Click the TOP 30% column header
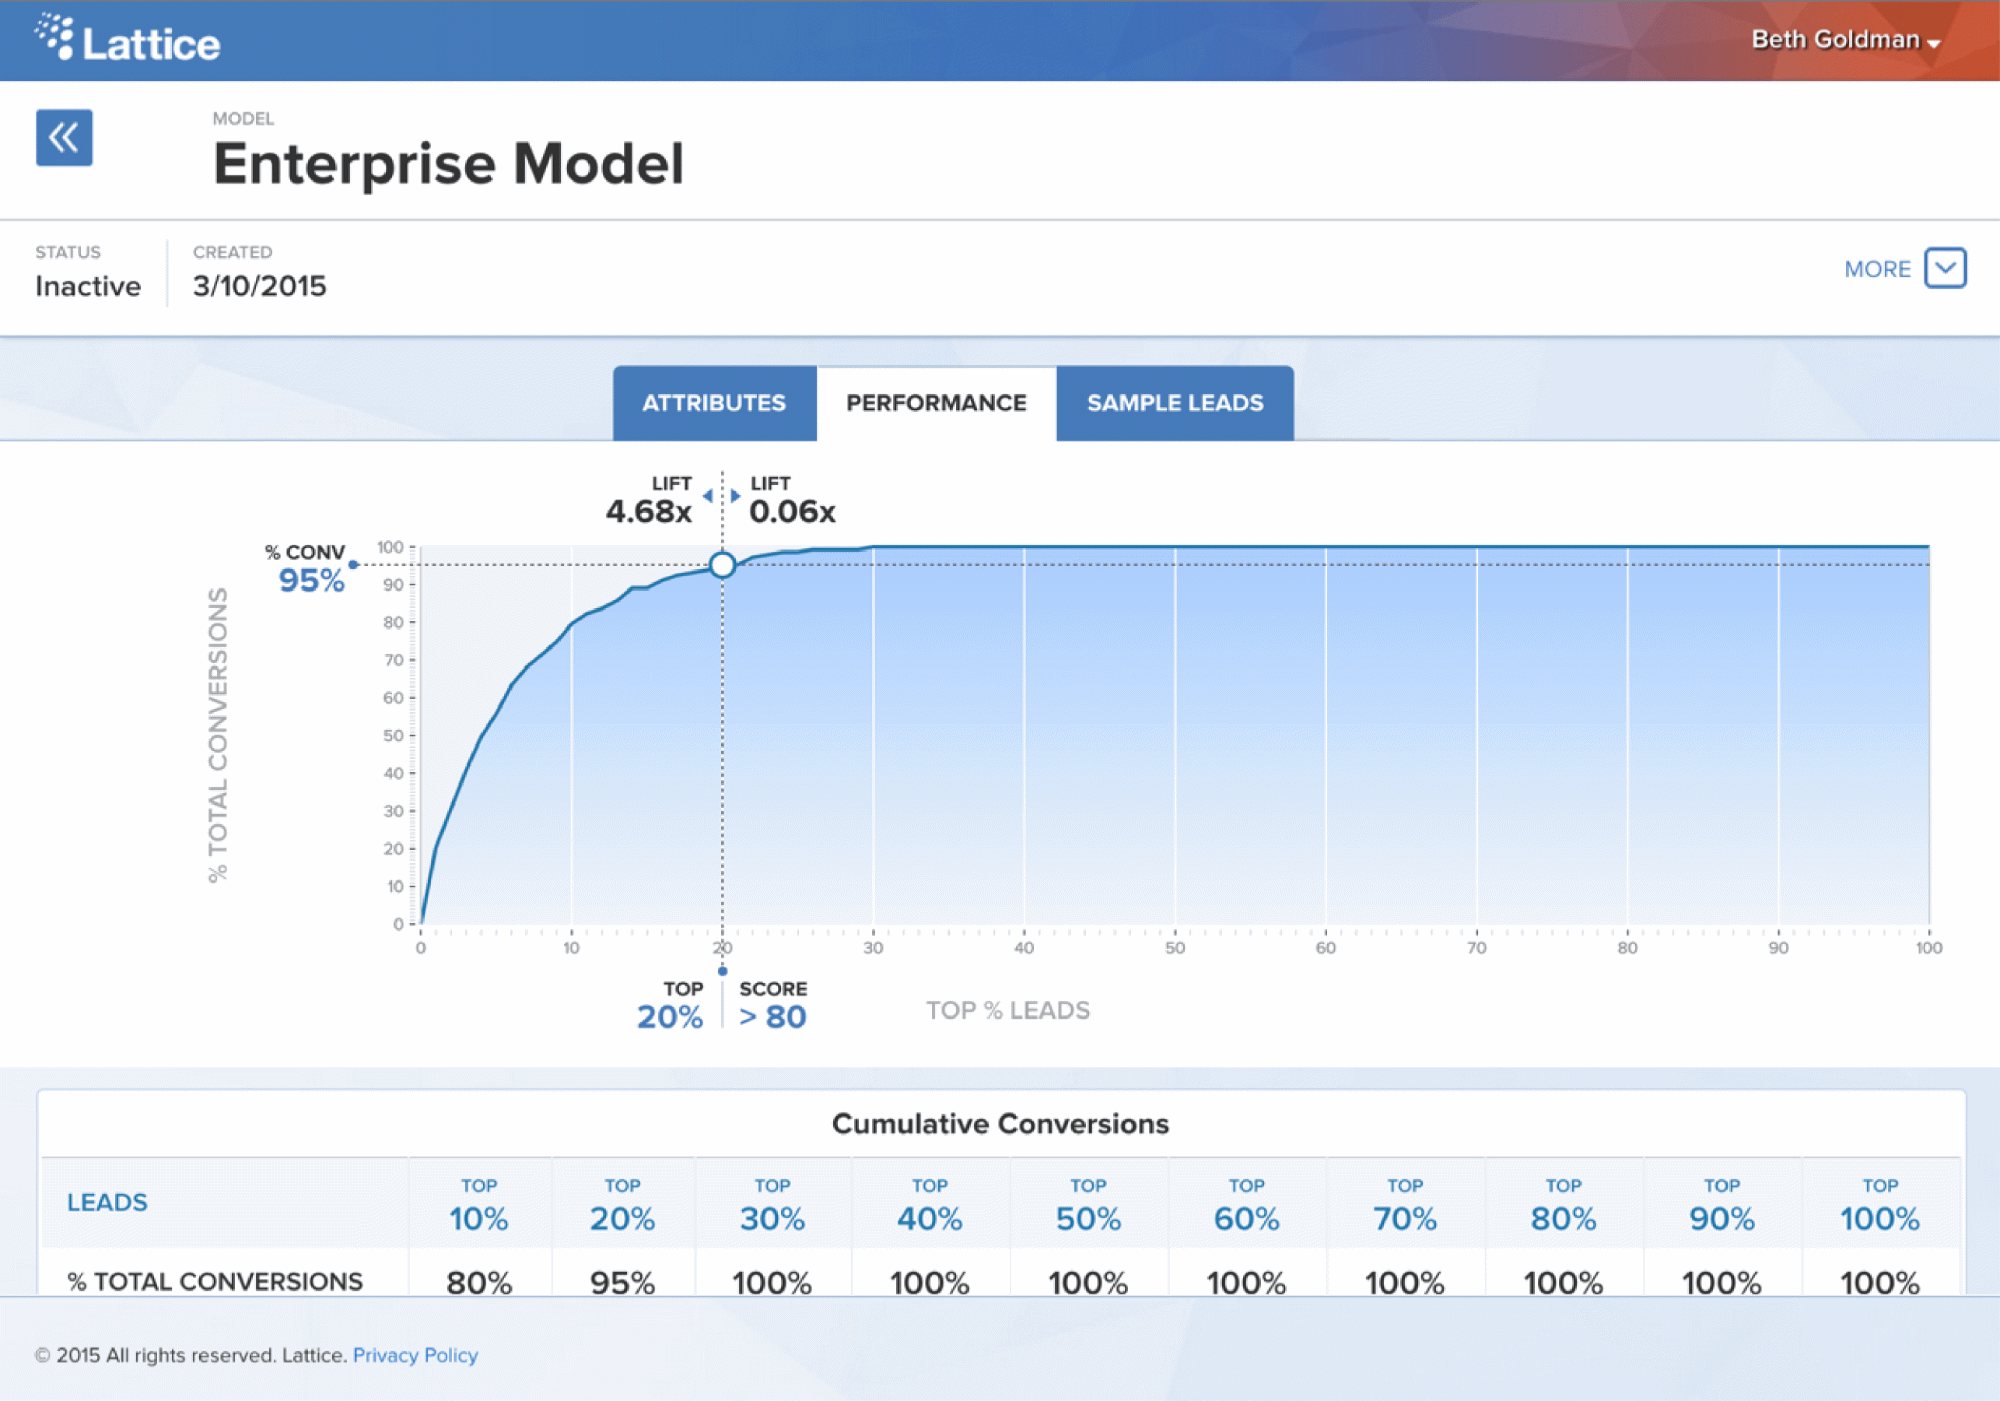This screenshot has width=2000, height=1401. click(772, 1205)
